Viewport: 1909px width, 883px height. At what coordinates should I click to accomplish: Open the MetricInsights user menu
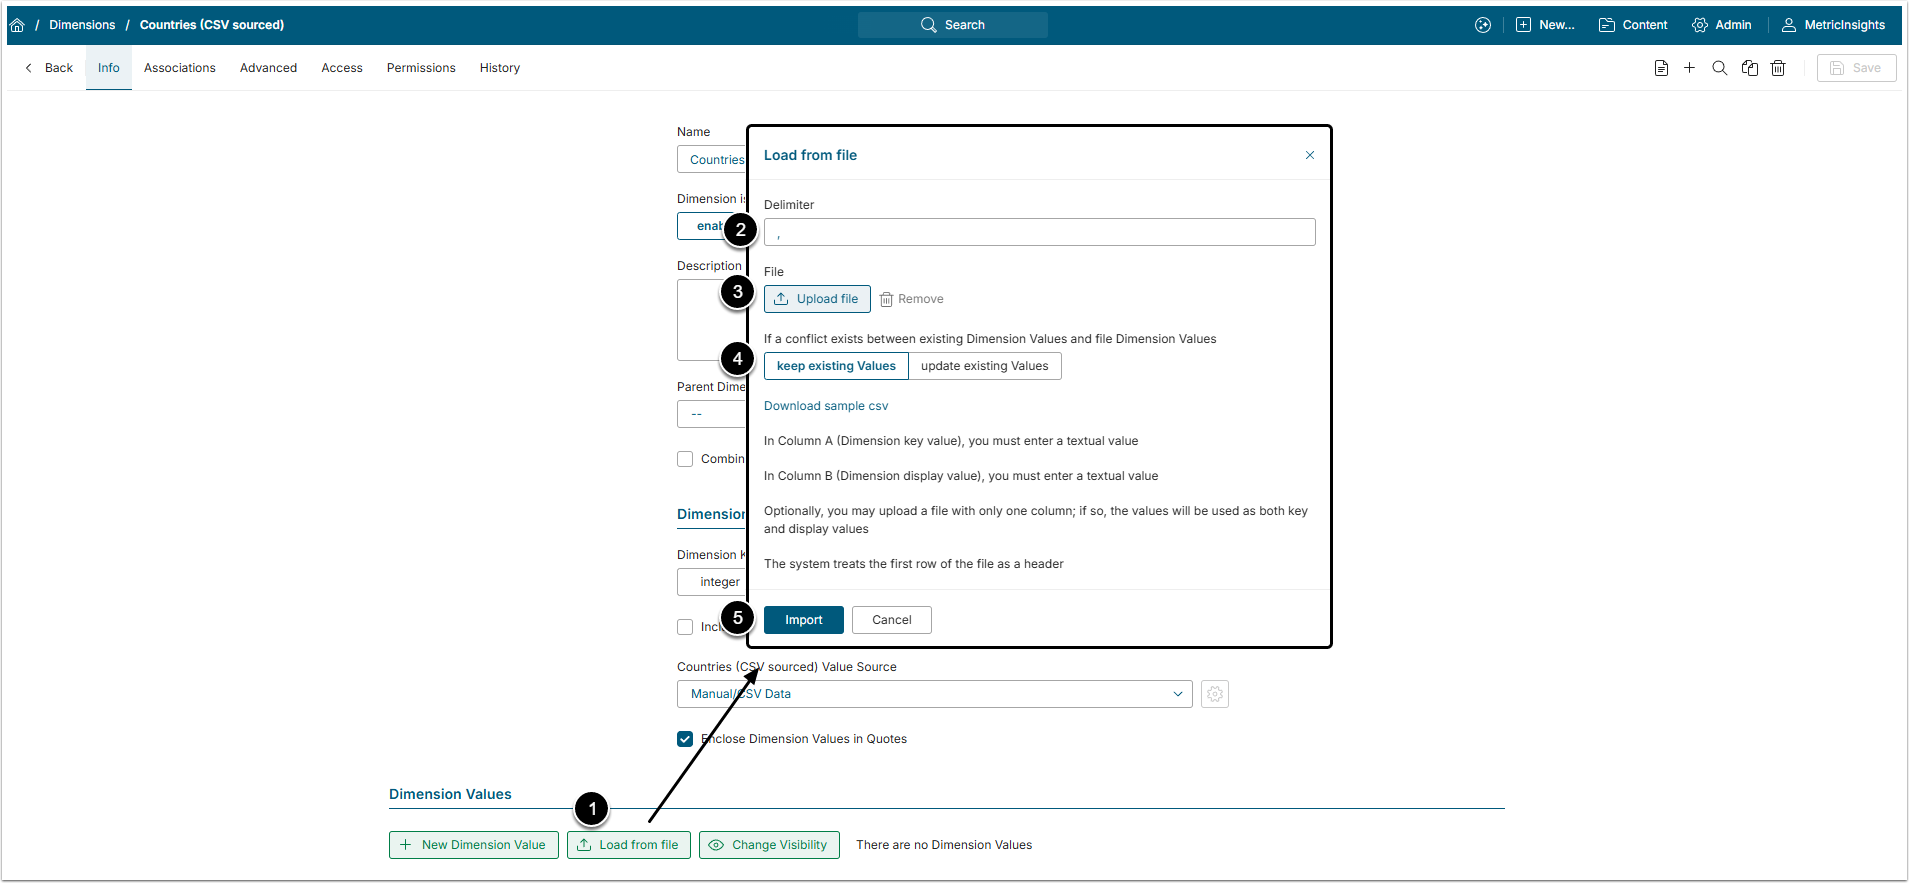(x=1833, y=25)
